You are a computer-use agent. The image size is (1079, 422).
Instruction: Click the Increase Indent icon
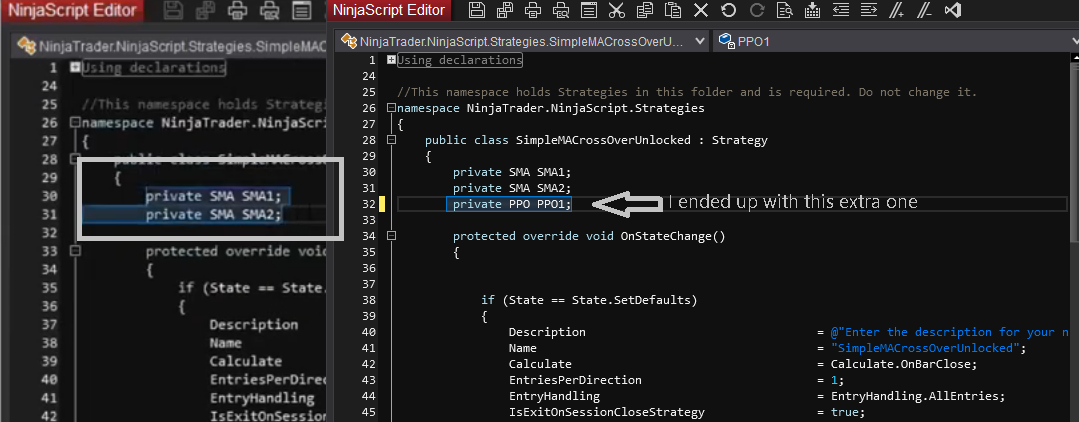pyautogui.click(x=868, y=10)
